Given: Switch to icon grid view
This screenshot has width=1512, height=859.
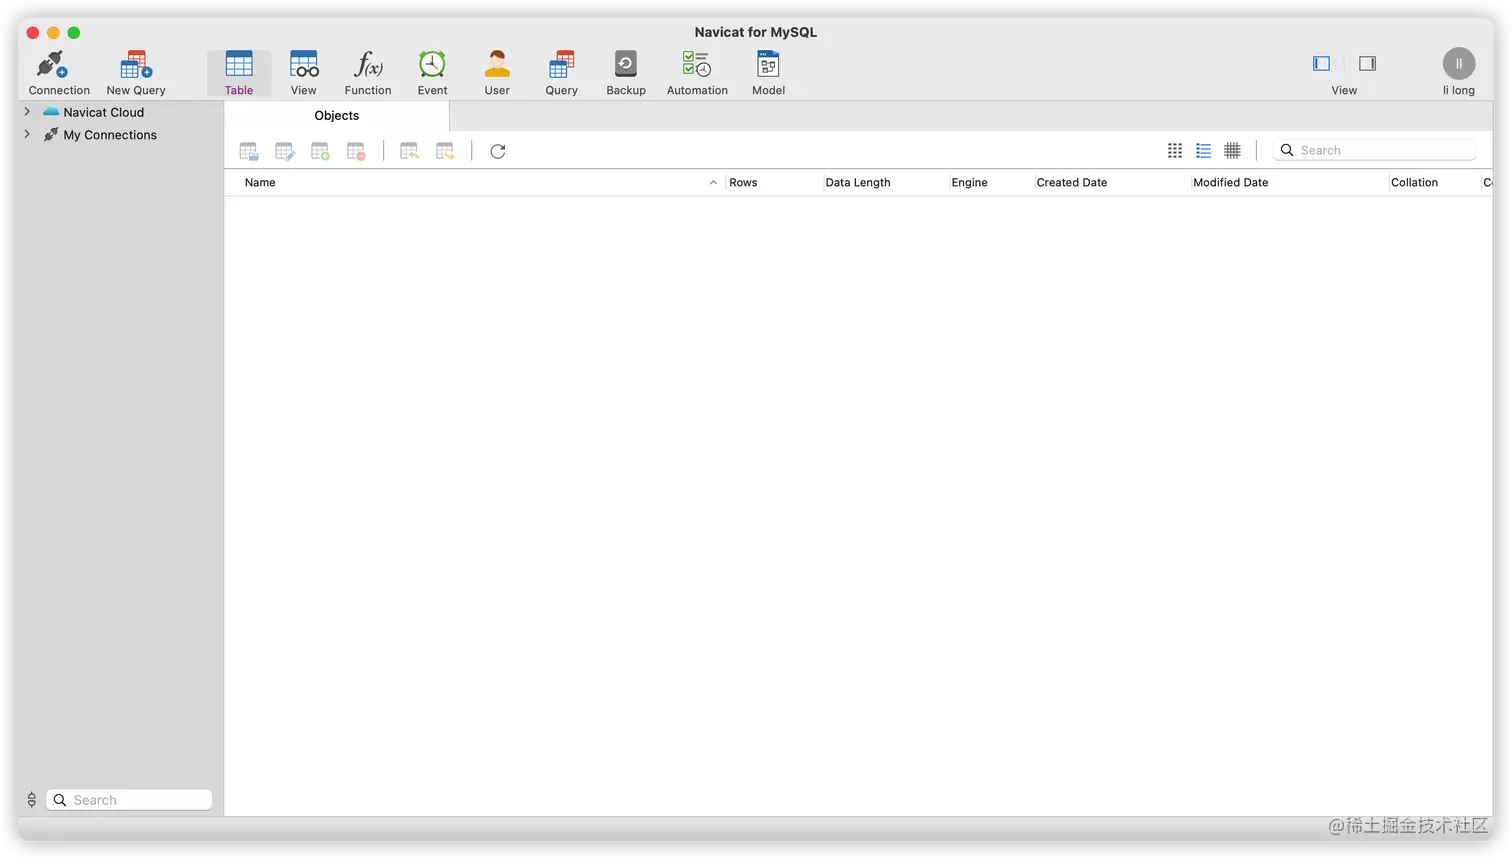Looking at the screenshot, I should [x=1175, y=150].
